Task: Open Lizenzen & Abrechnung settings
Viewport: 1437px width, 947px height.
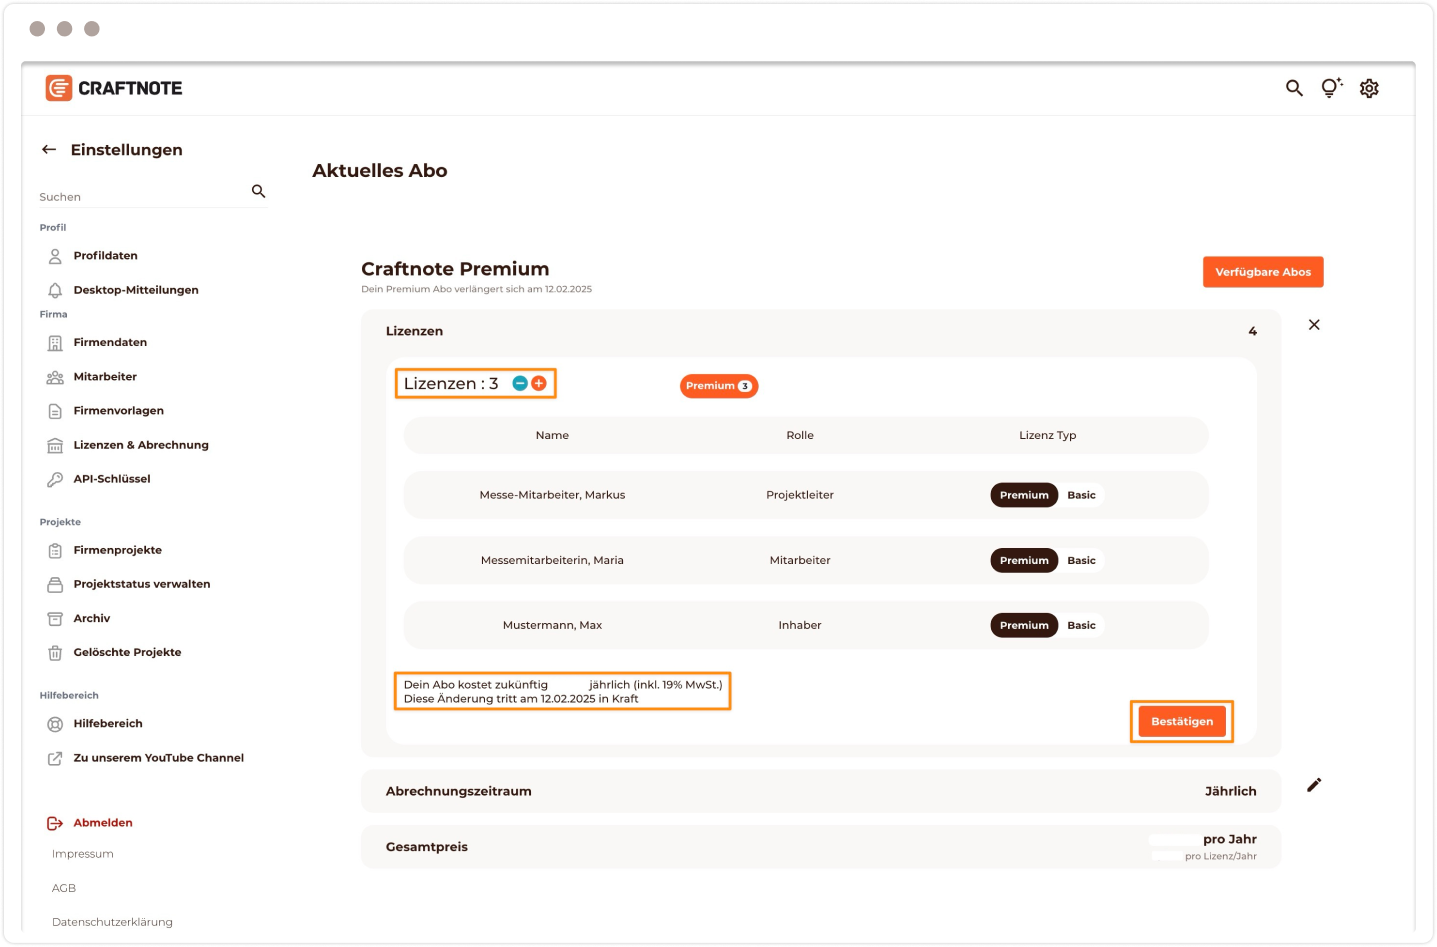Action: [x=141, y=445]
